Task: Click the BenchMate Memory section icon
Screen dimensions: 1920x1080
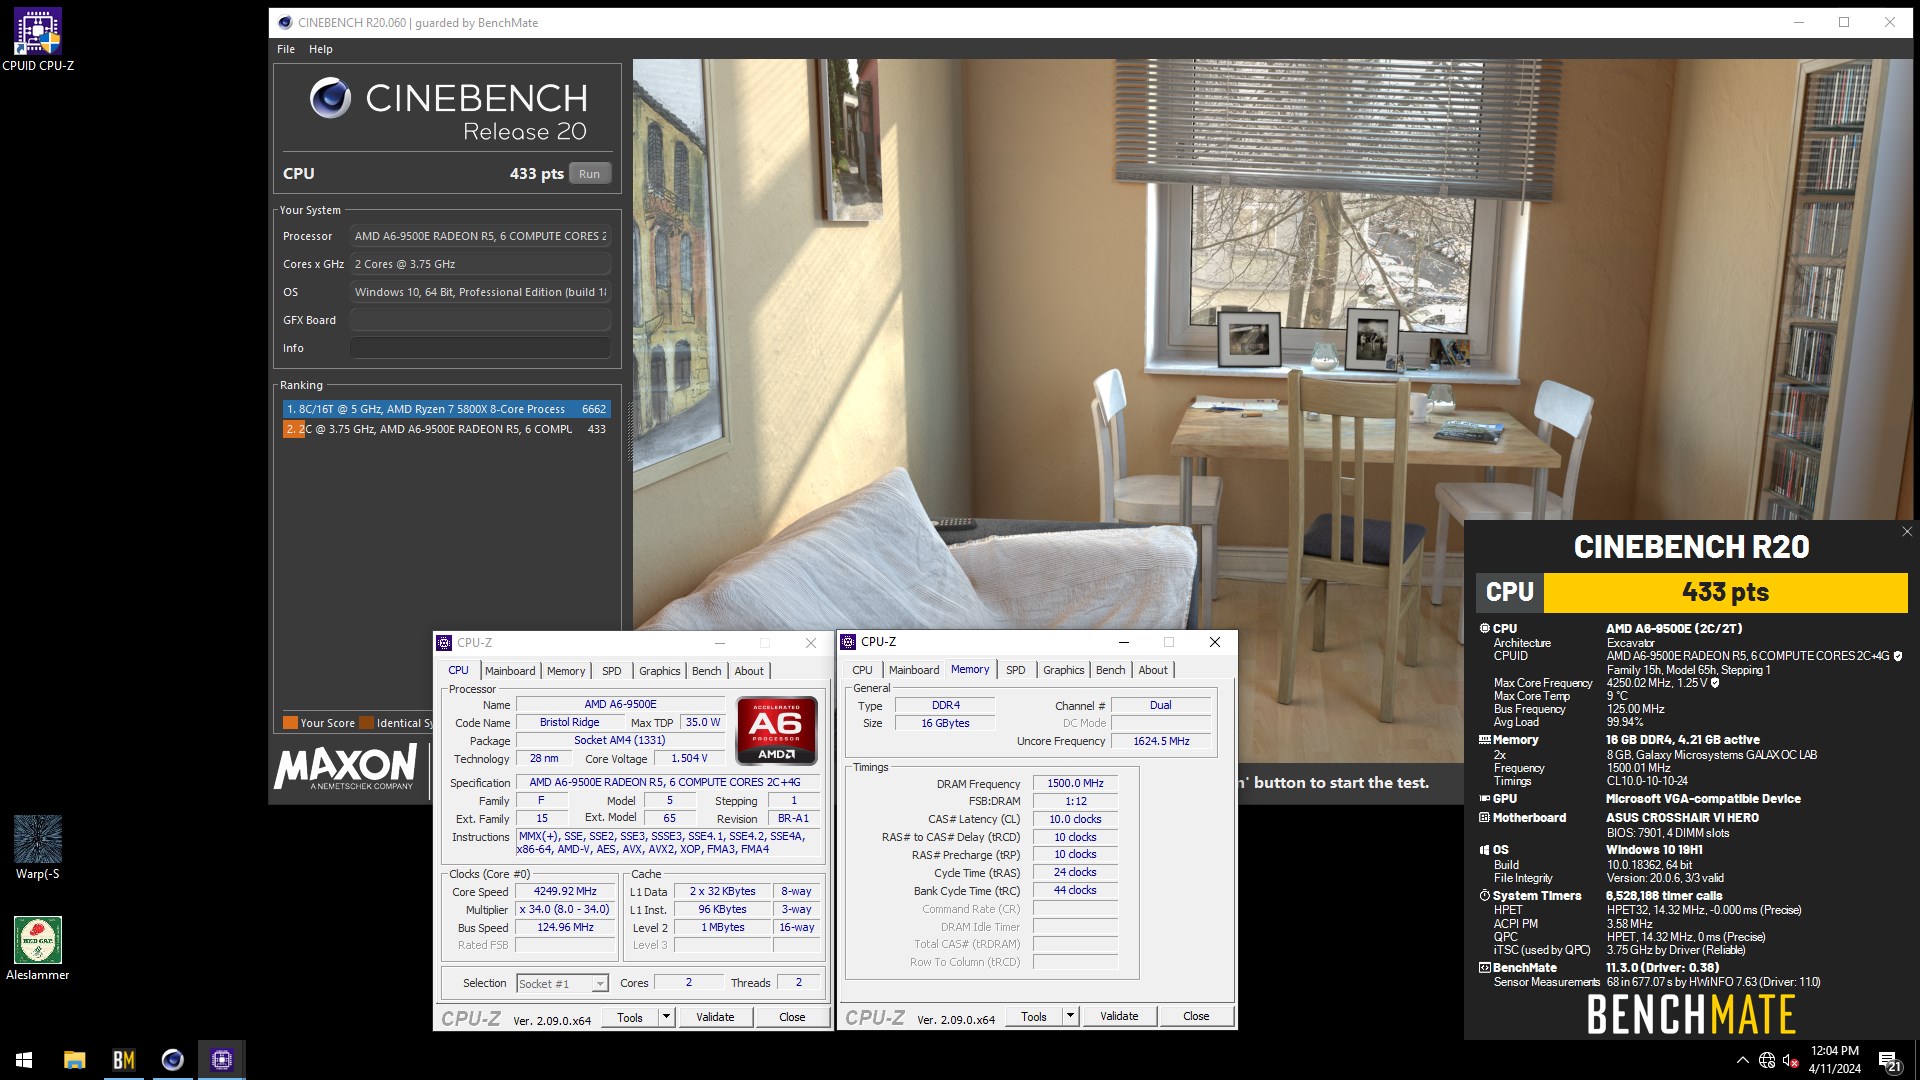Action: (1485, 740)
